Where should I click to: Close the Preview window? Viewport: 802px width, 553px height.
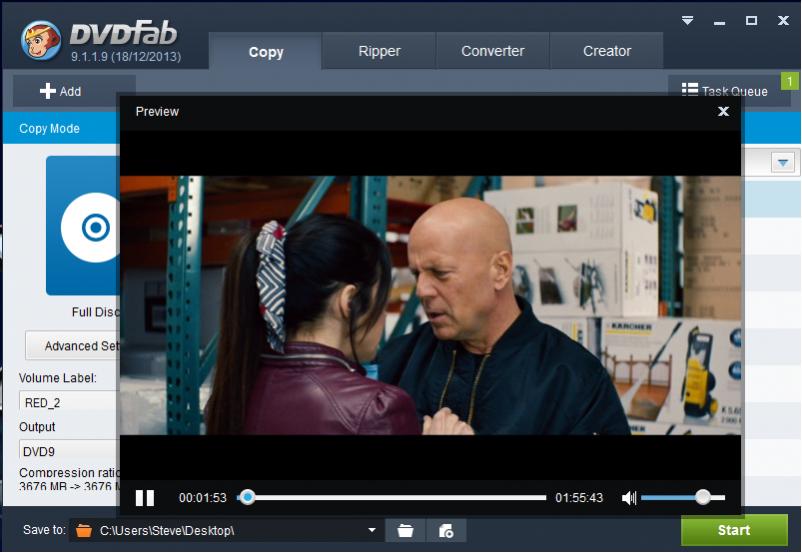coord(723,111)
